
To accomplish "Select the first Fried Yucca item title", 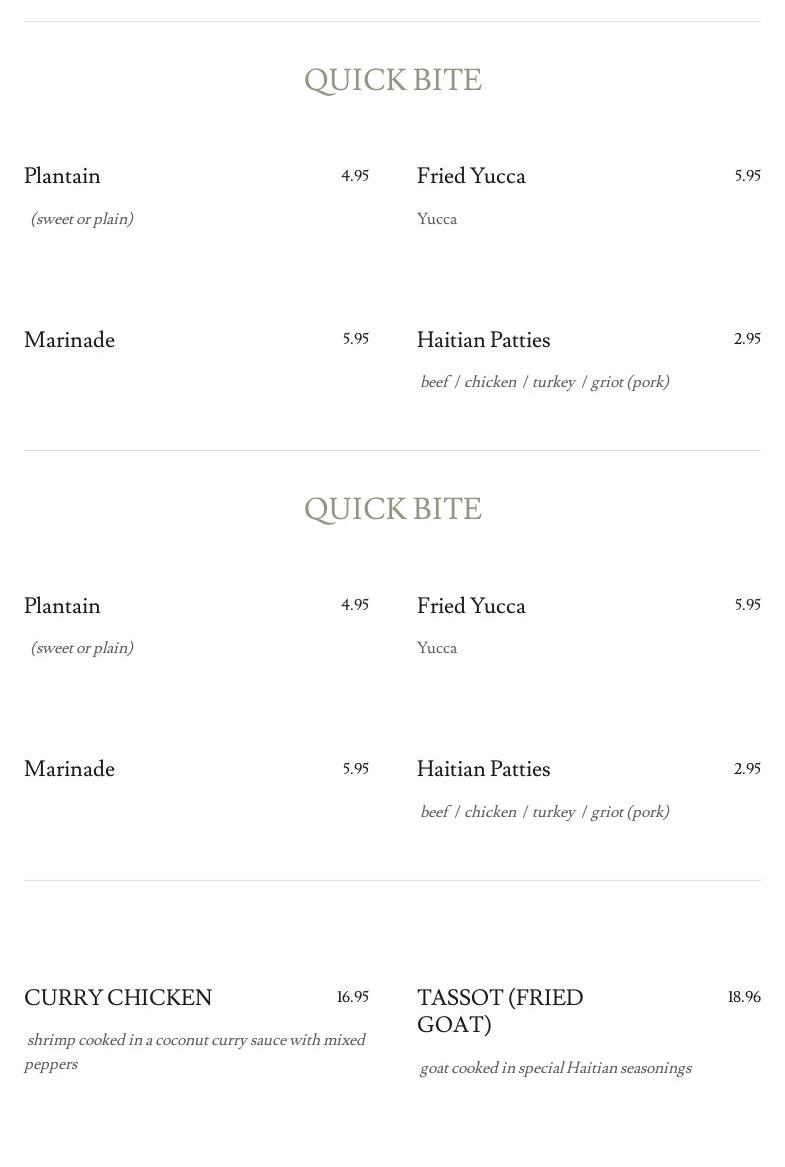I will tap(471, 176).
